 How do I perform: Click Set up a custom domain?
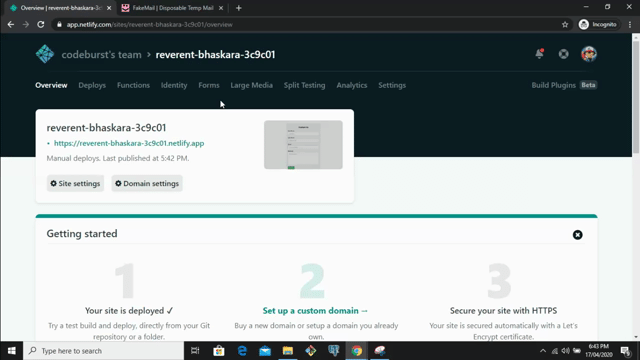click(x=315, y=311)
